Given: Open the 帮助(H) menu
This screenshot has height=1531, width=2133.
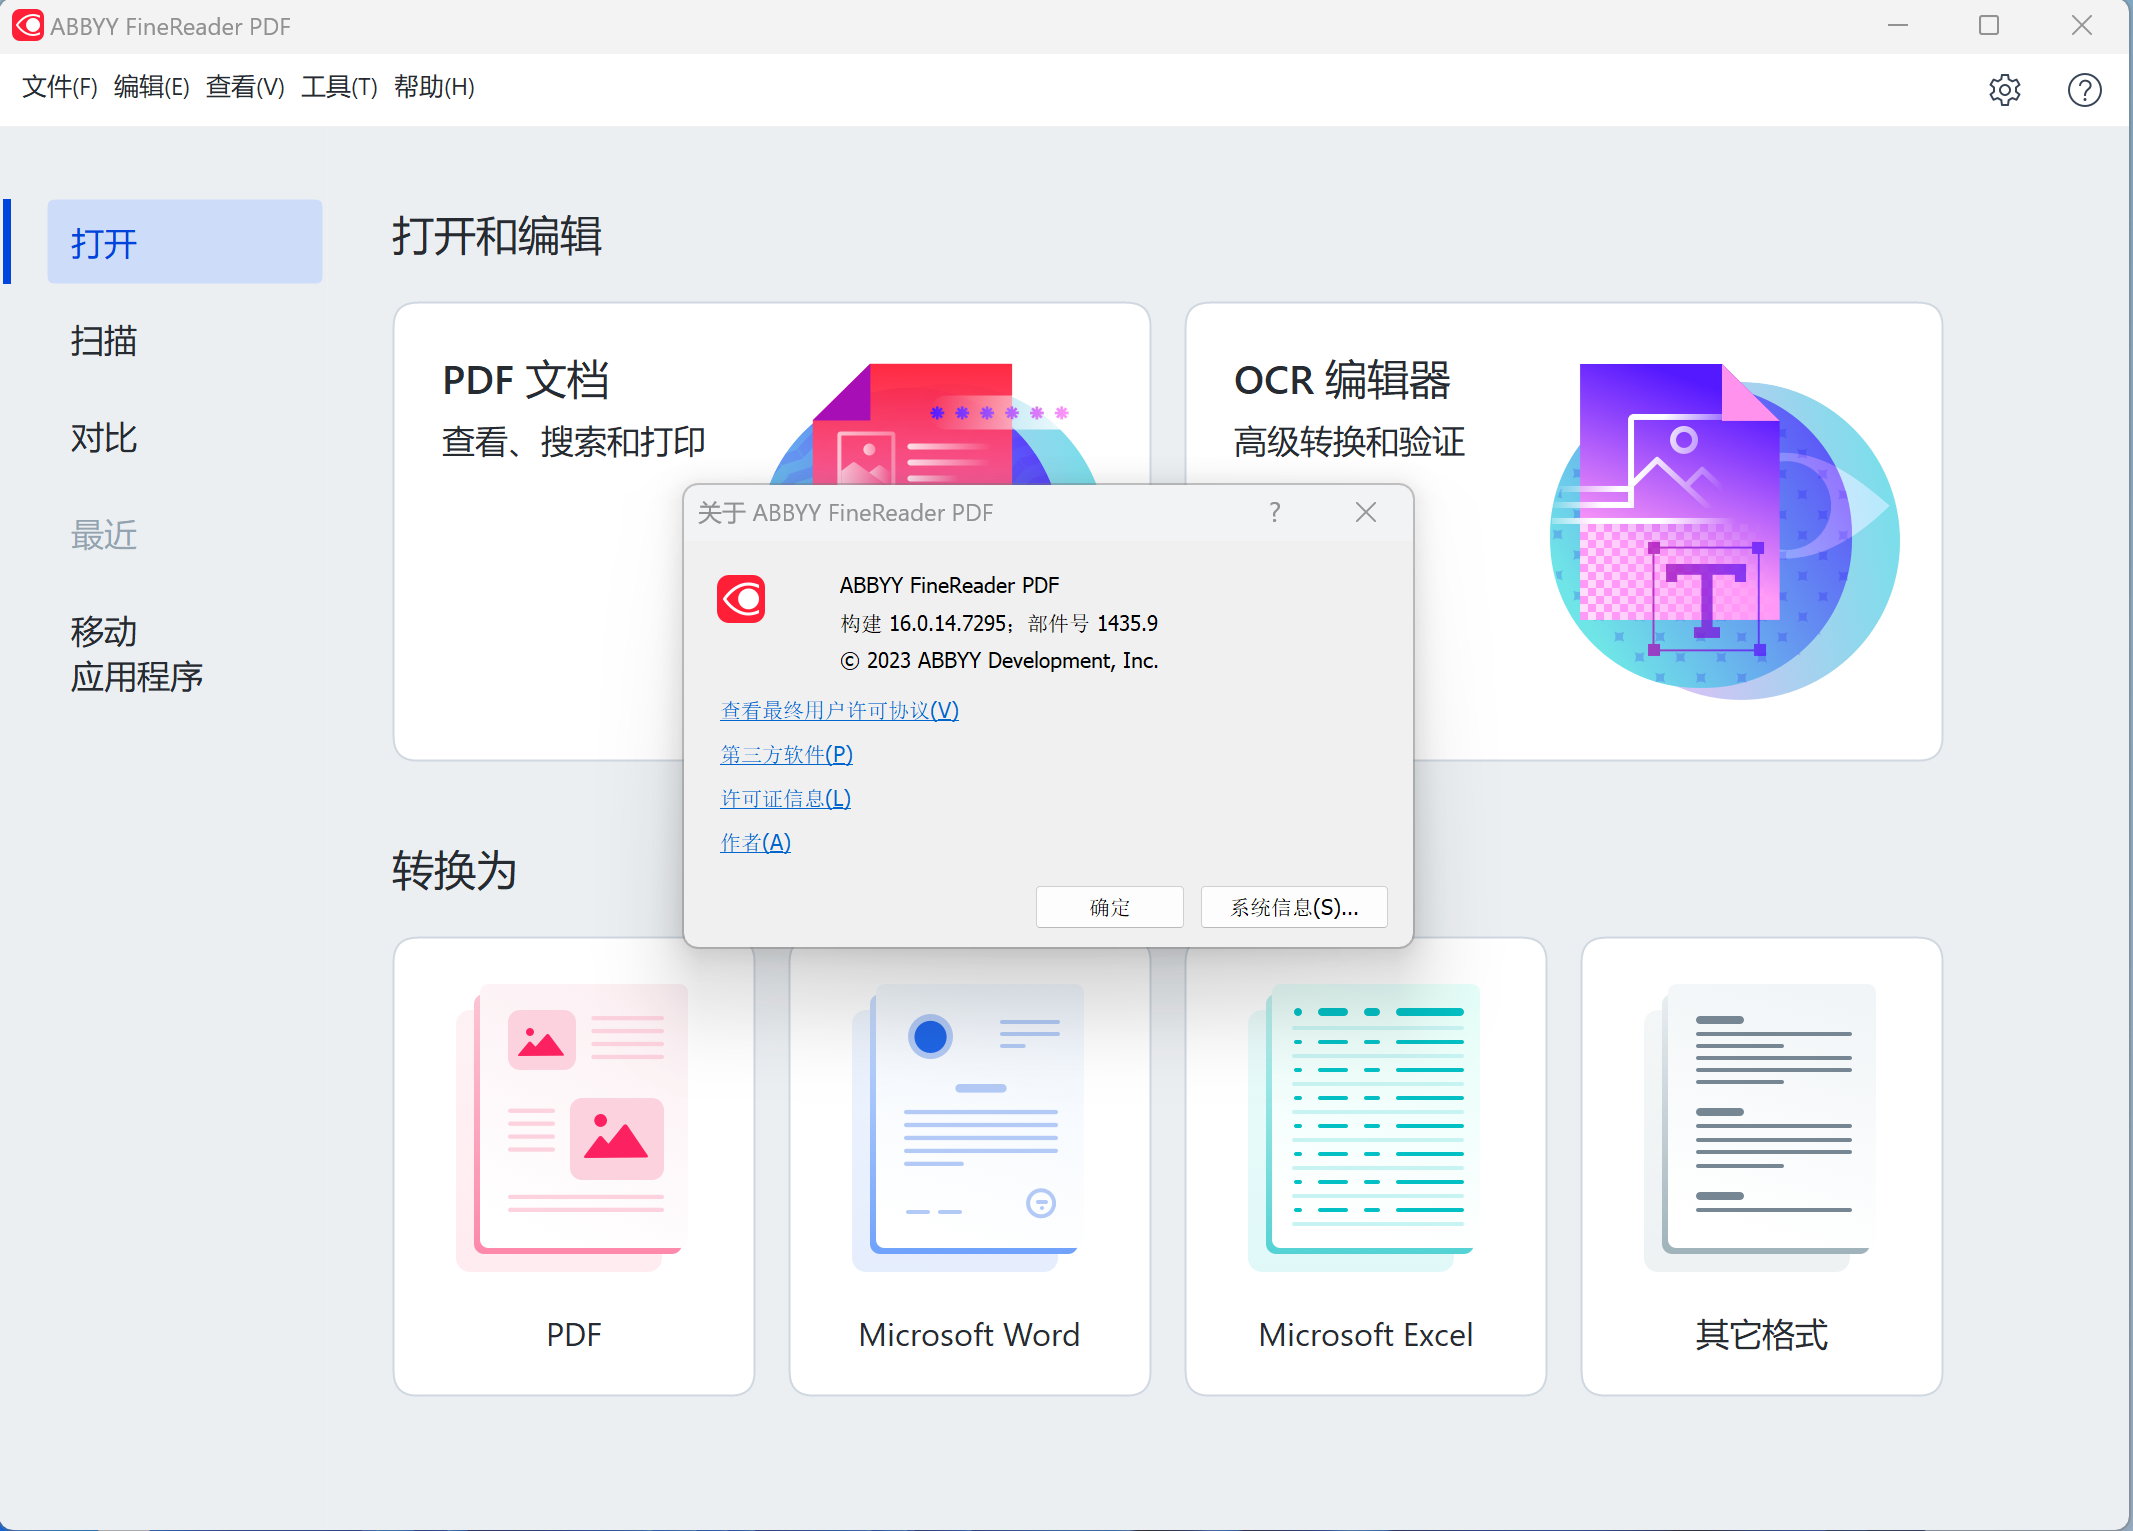Looking at the screenshot, I should [434, 87].
